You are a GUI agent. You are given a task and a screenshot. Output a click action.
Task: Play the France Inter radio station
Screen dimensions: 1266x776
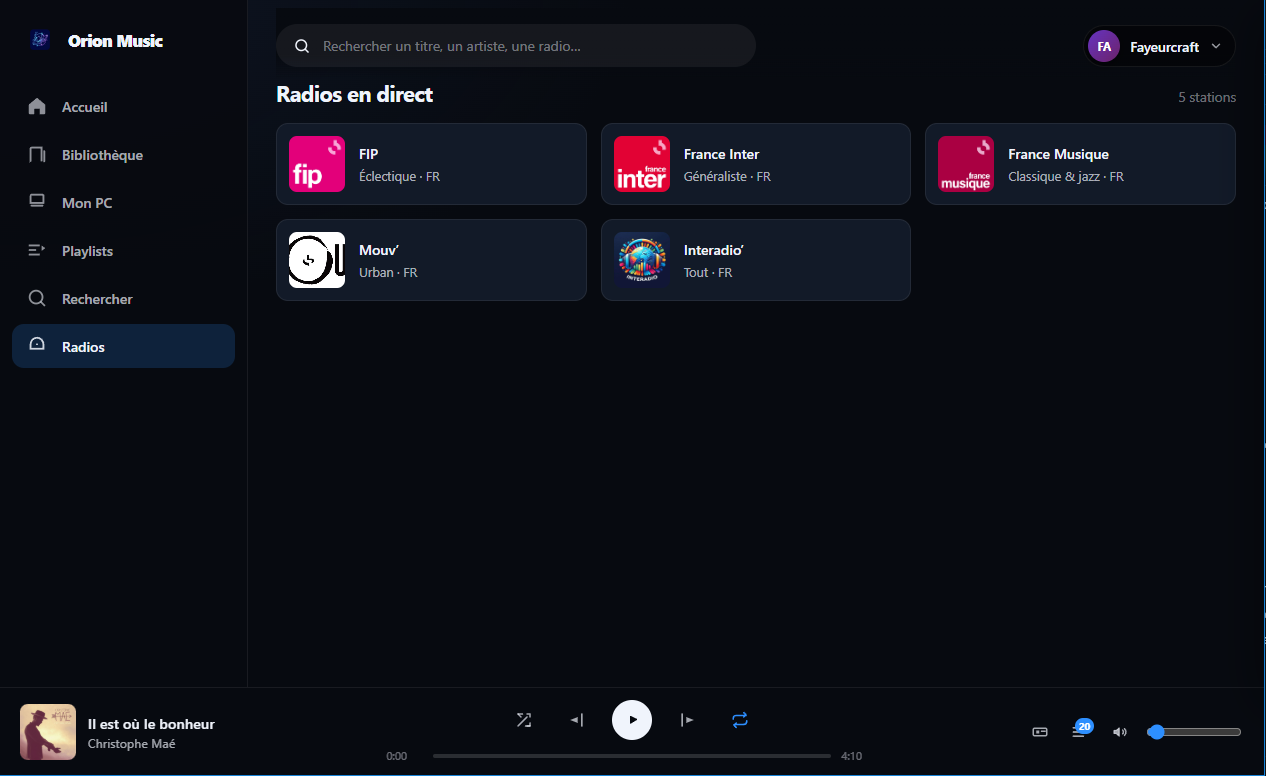[x=756, y=164]
